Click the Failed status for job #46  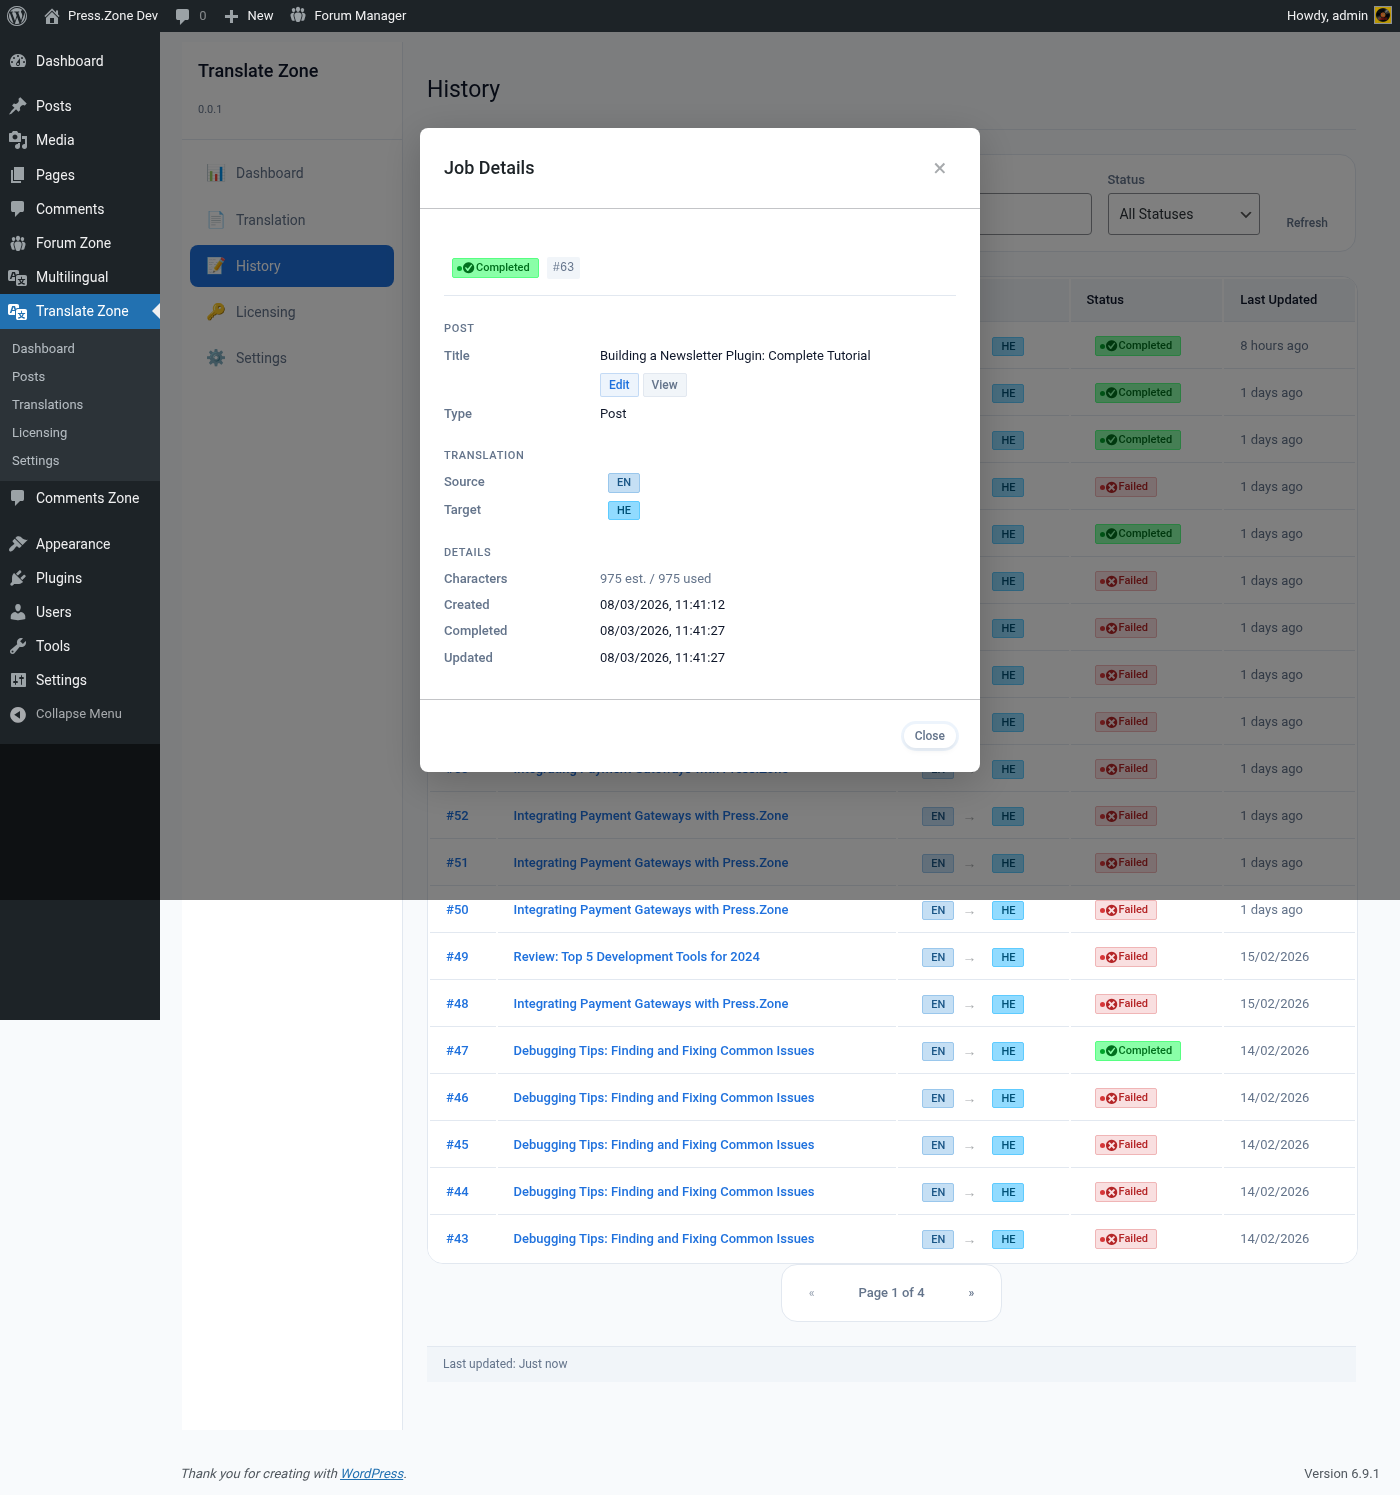(1126, 1098)
